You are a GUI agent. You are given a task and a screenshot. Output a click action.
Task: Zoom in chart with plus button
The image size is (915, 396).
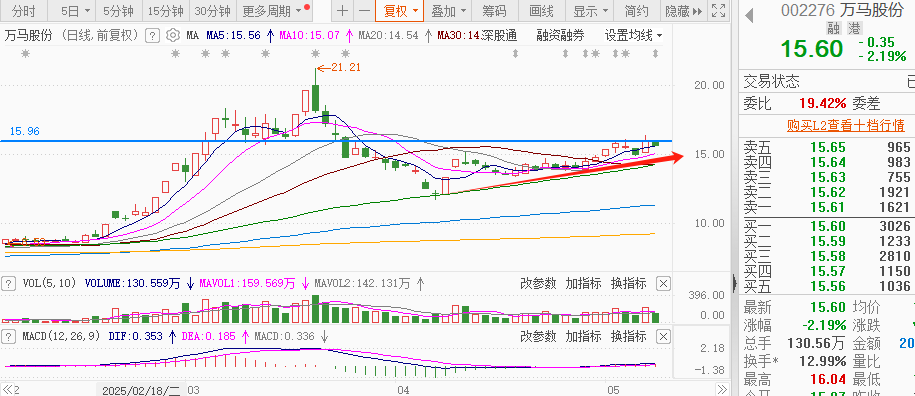pyautogui.click(x=343, y=10)
